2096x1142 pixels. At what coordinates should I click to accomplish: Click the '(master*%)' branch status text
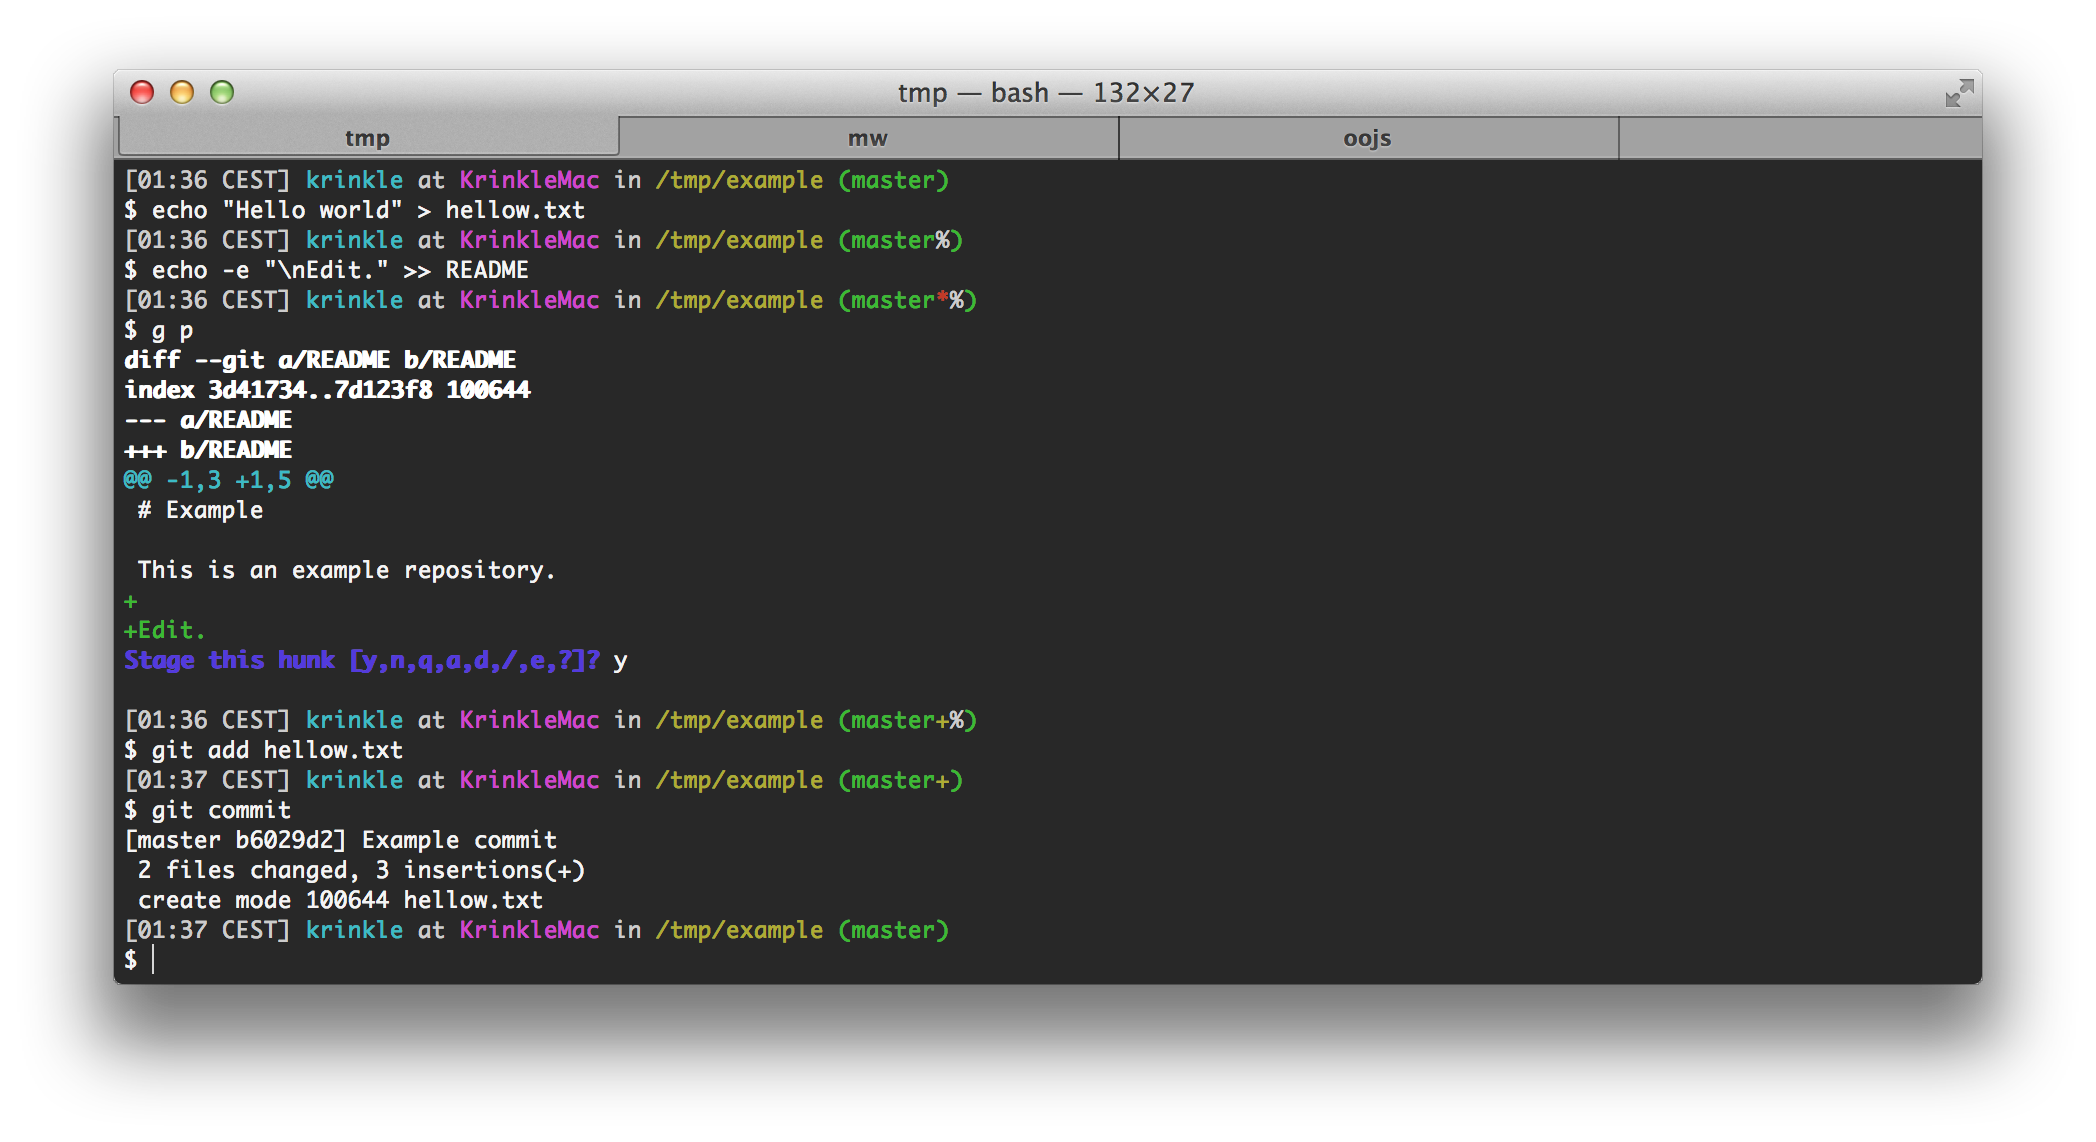coord(907,300)
